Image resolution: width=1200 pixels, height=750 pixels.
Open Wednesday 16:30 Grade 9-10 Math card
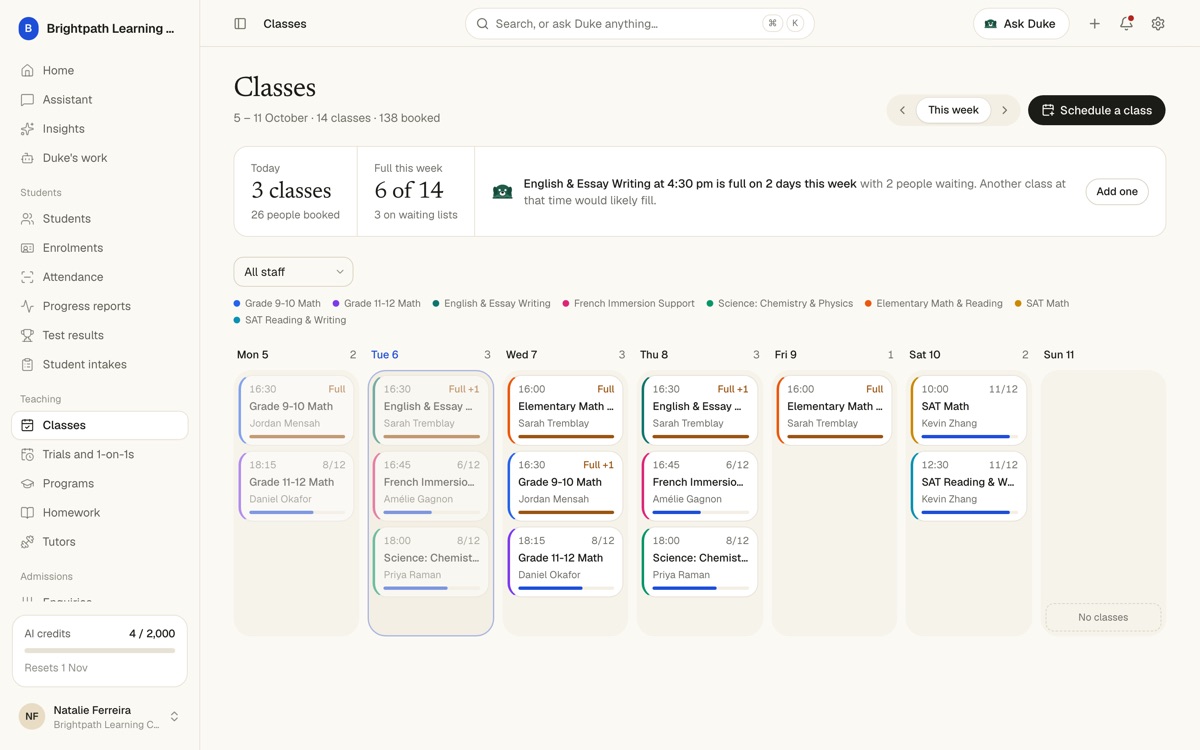565,486
